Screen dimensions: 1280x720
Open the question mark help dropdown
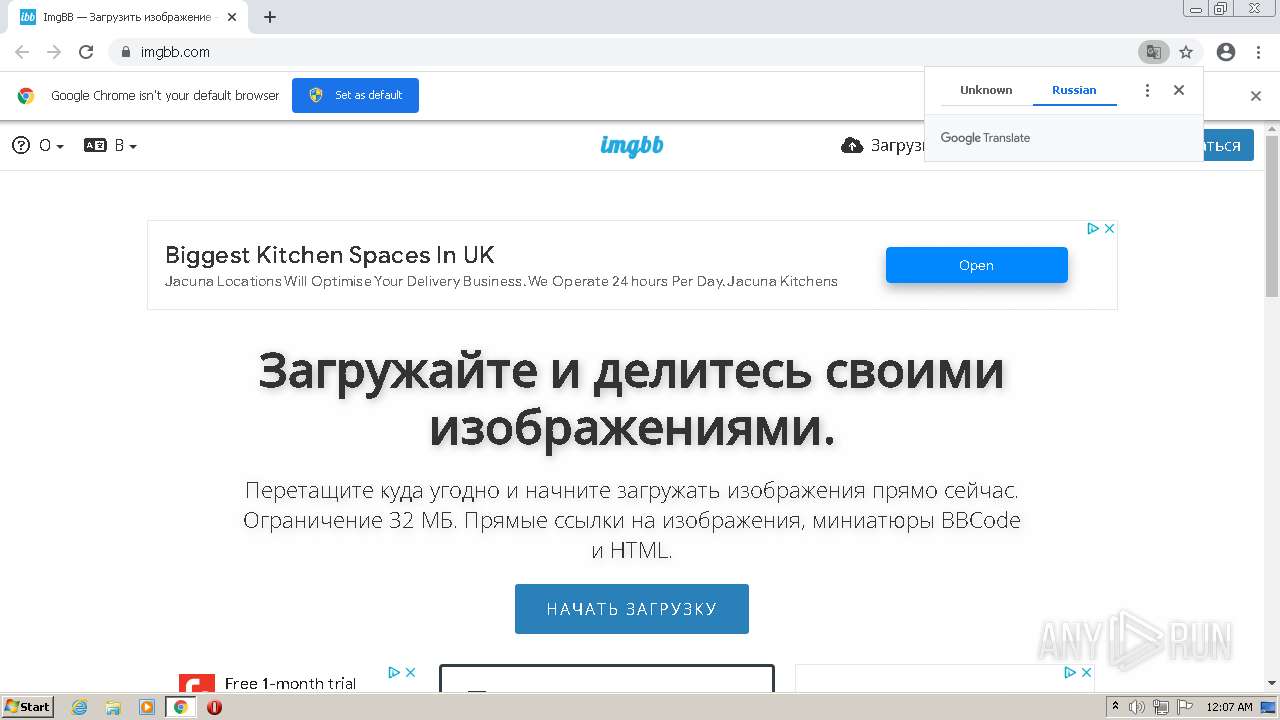click(38, 146)
